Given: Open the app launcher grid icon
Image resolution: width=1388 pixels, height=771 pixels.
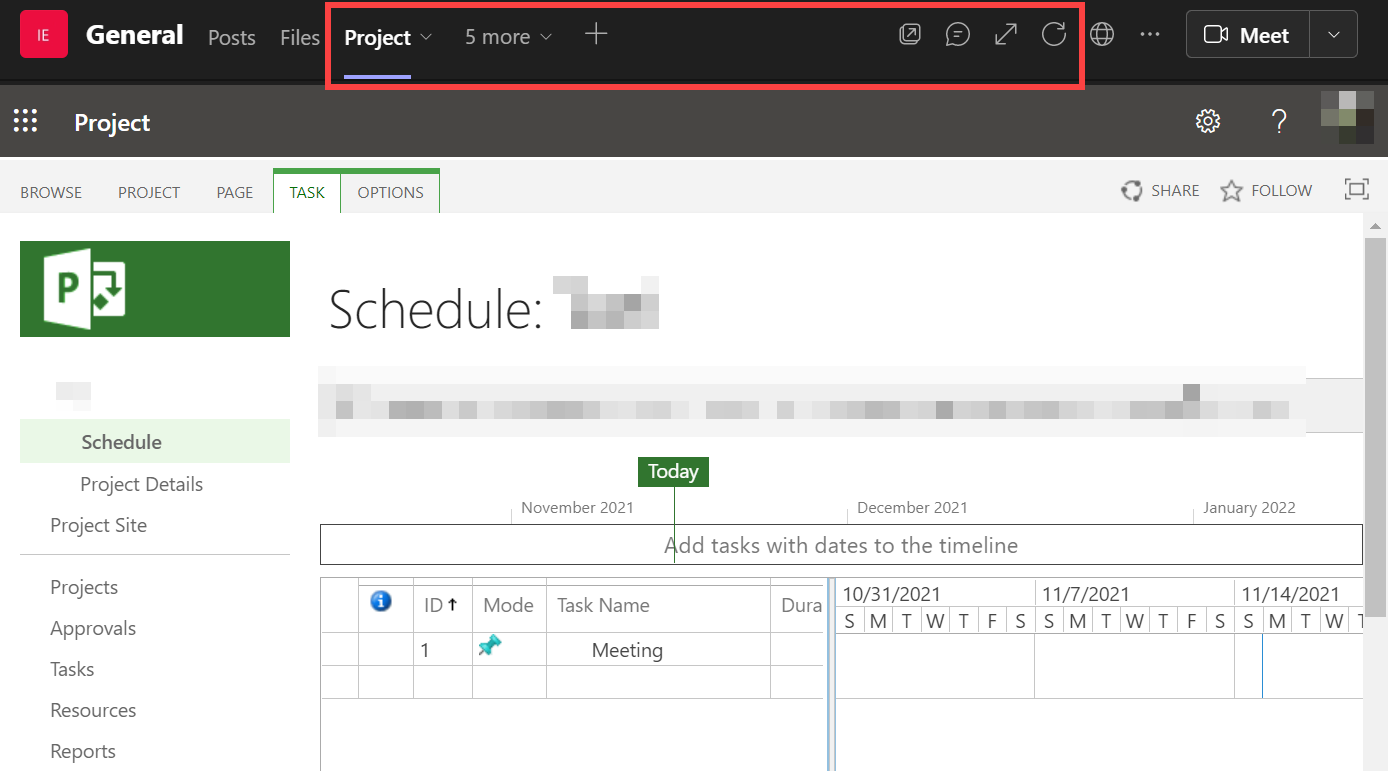Looking at the screenshot, I should click(25, 122).
